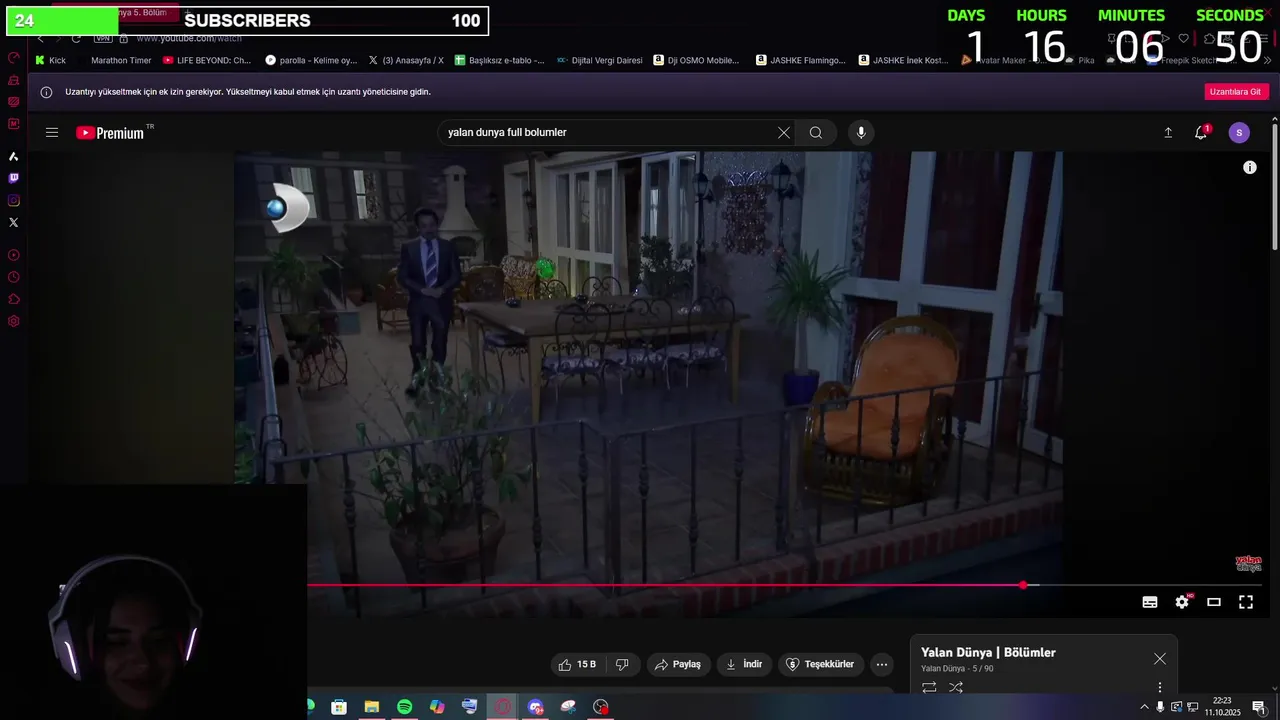1280x720 pixels.
Task: Enter fullscreen video mode
Action: pos(1246,601)
